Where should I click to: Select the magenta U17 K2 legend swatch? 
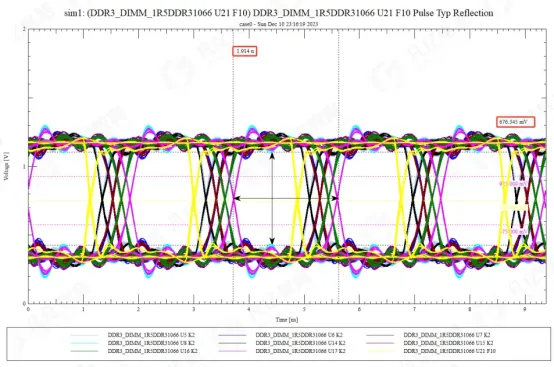(x=232, y=351)
